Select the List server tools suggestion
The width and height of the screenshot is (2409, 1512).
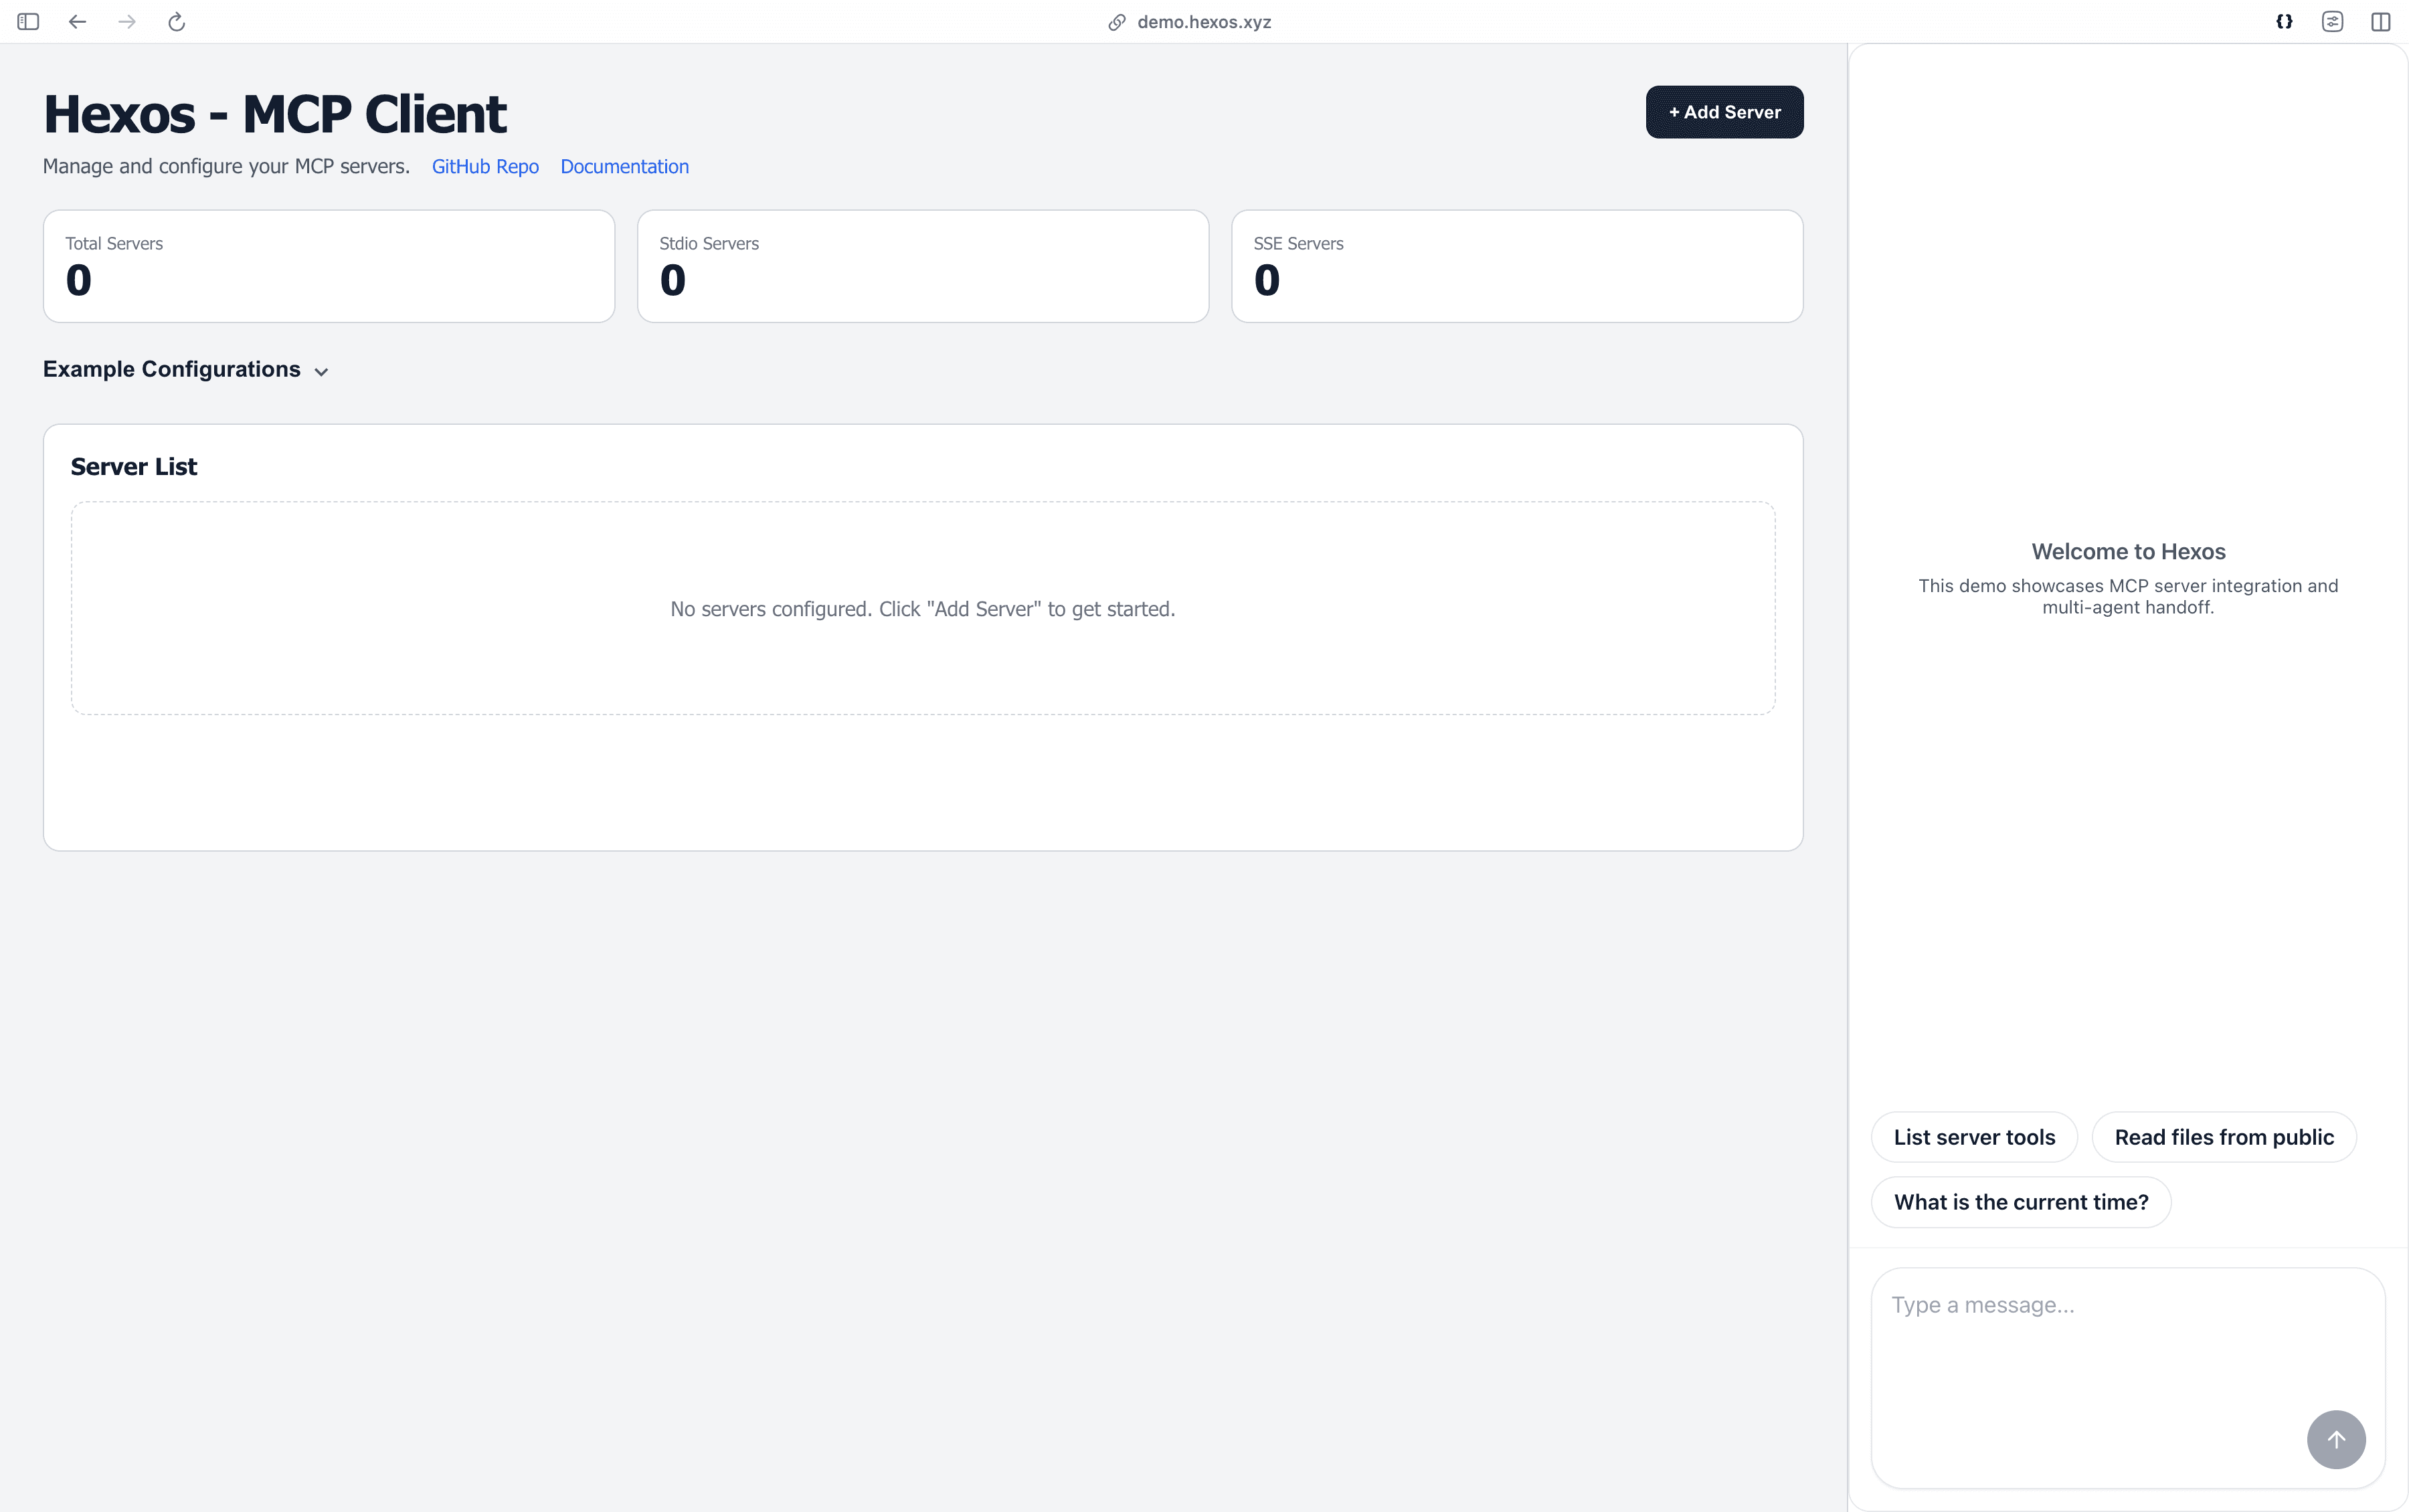(x=1974, y=1137)
